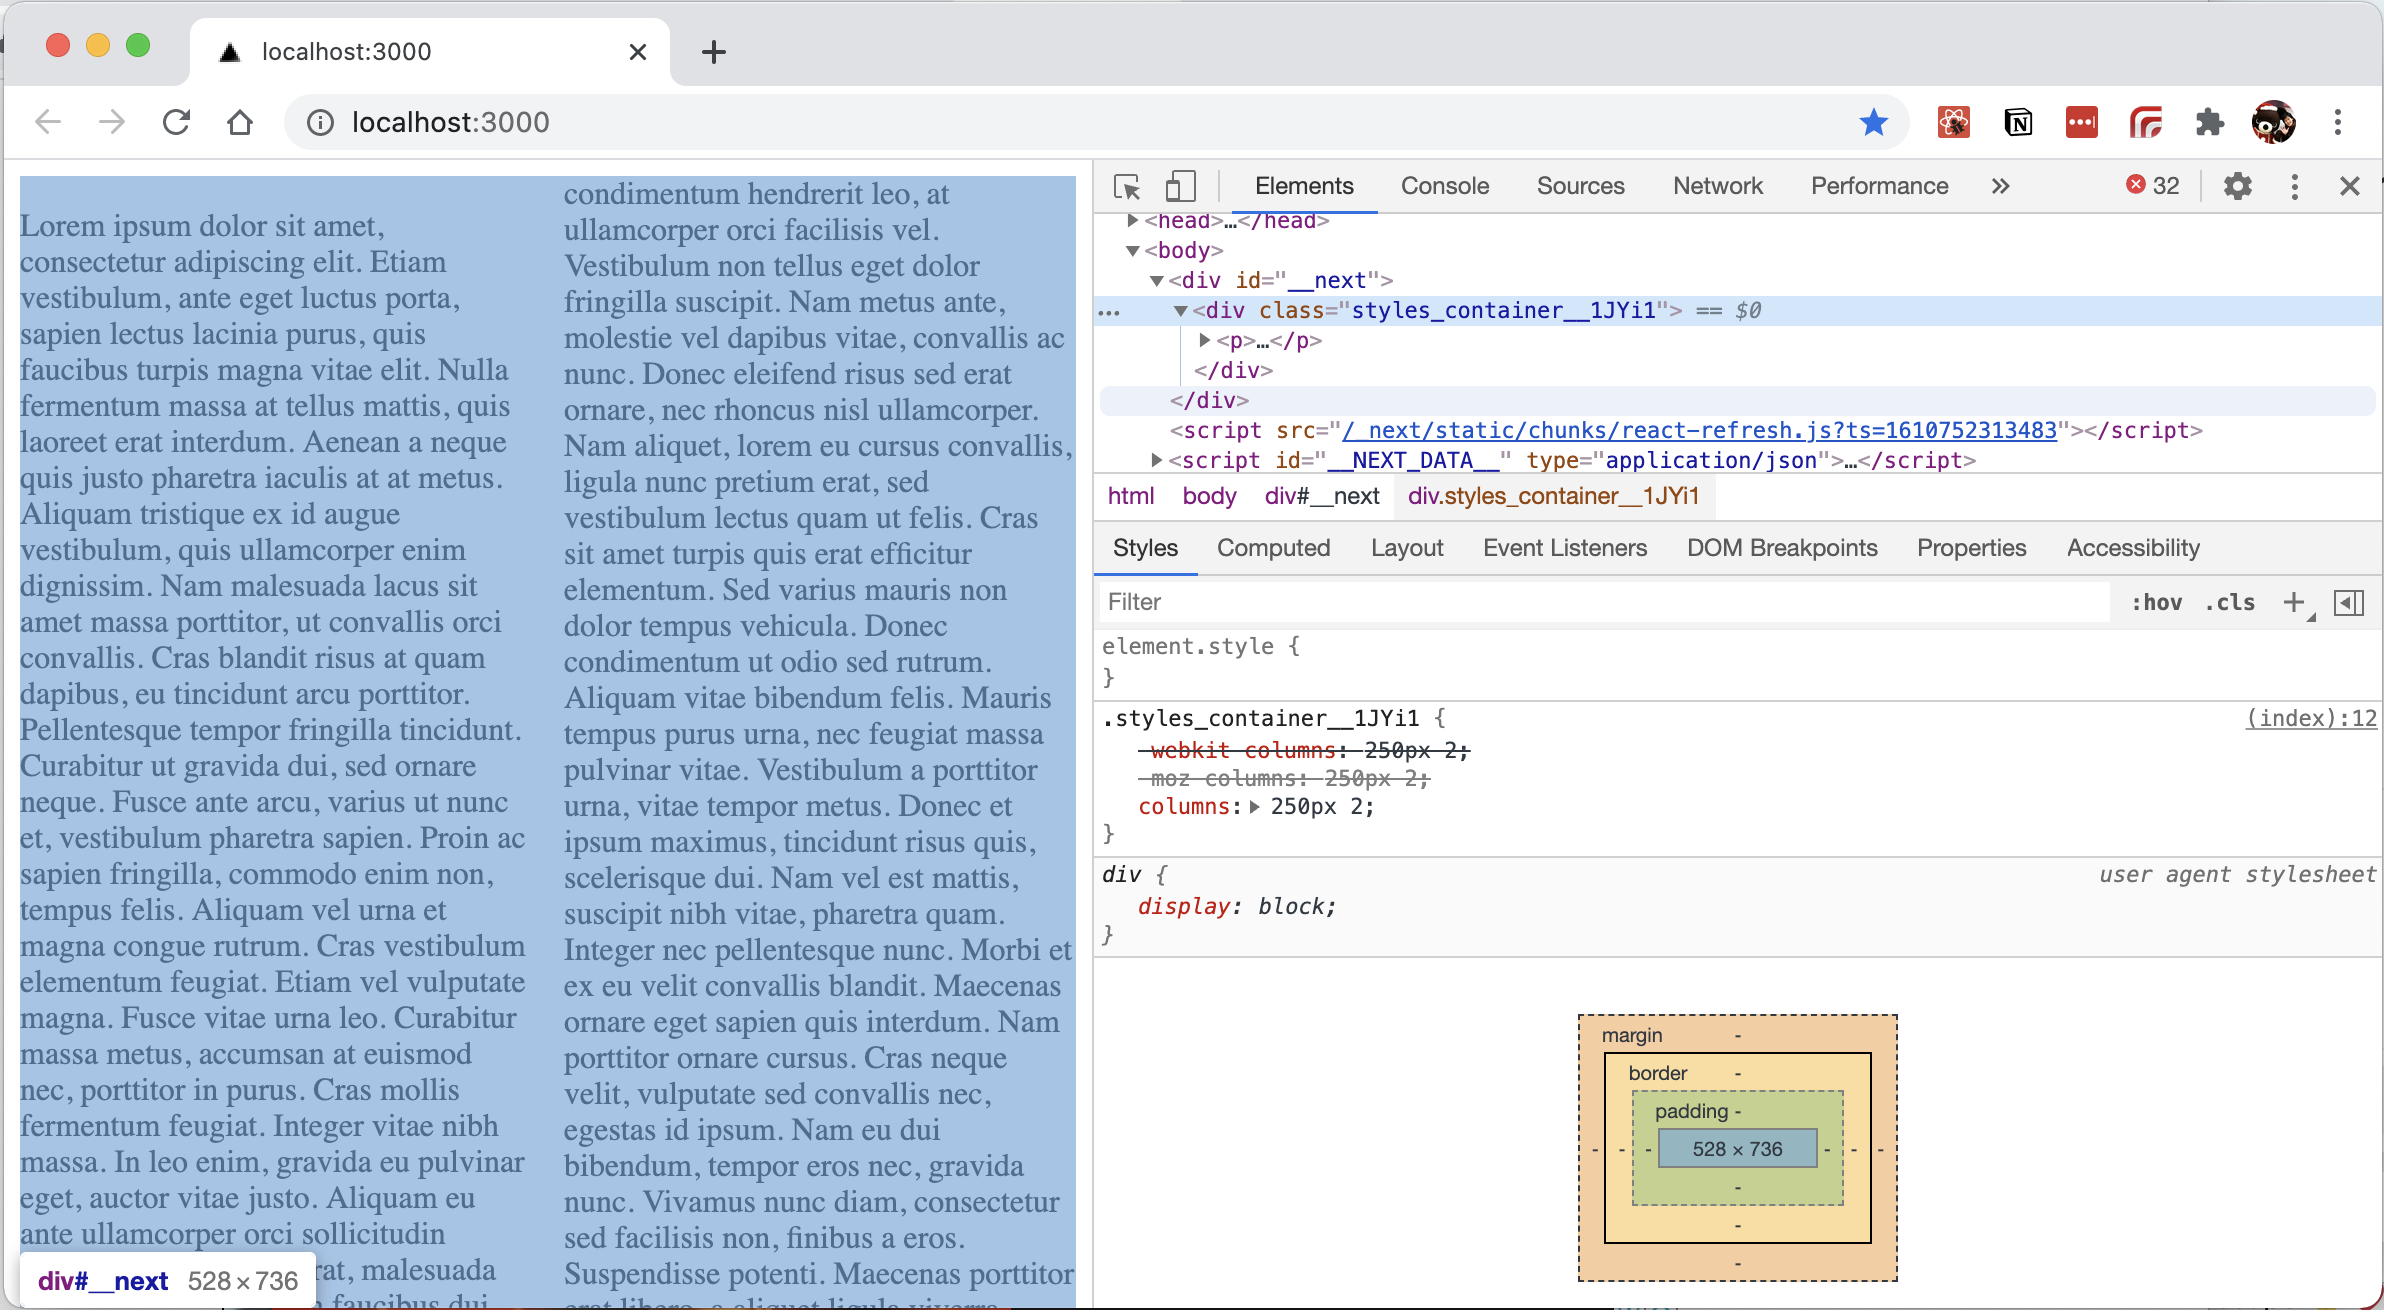The height and width of the screenshot is (1310, 2384).
Task: Select the inspect element picker tool
Action: pos(1127,186)
